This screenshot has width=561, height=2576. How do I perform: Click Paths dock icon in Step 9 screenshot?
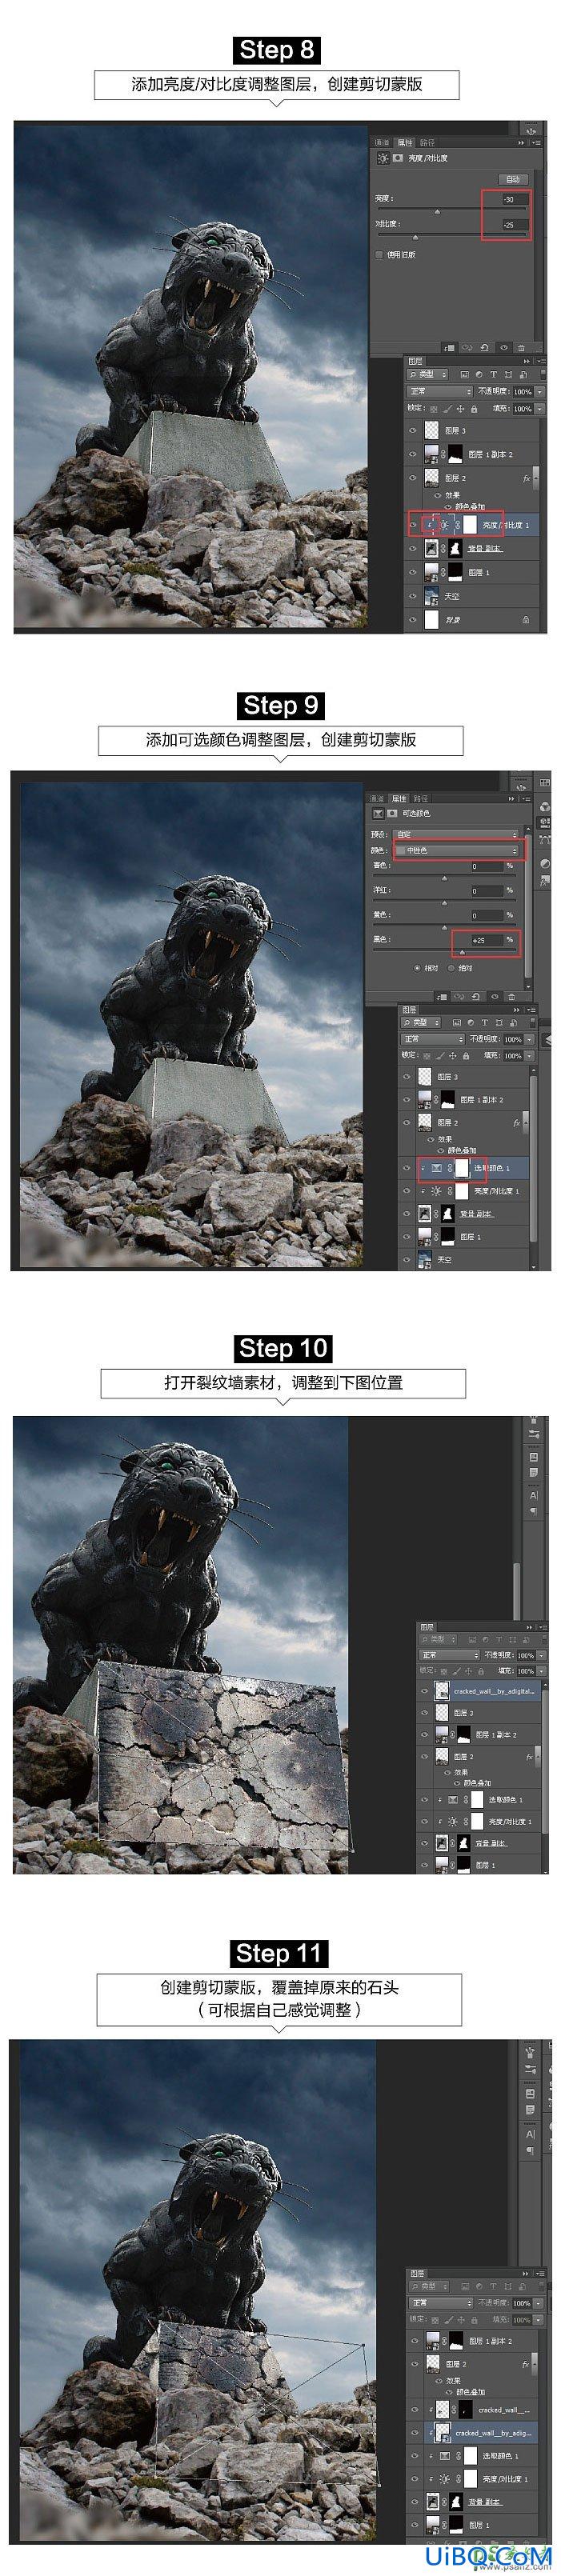click(x=545, y=840)
